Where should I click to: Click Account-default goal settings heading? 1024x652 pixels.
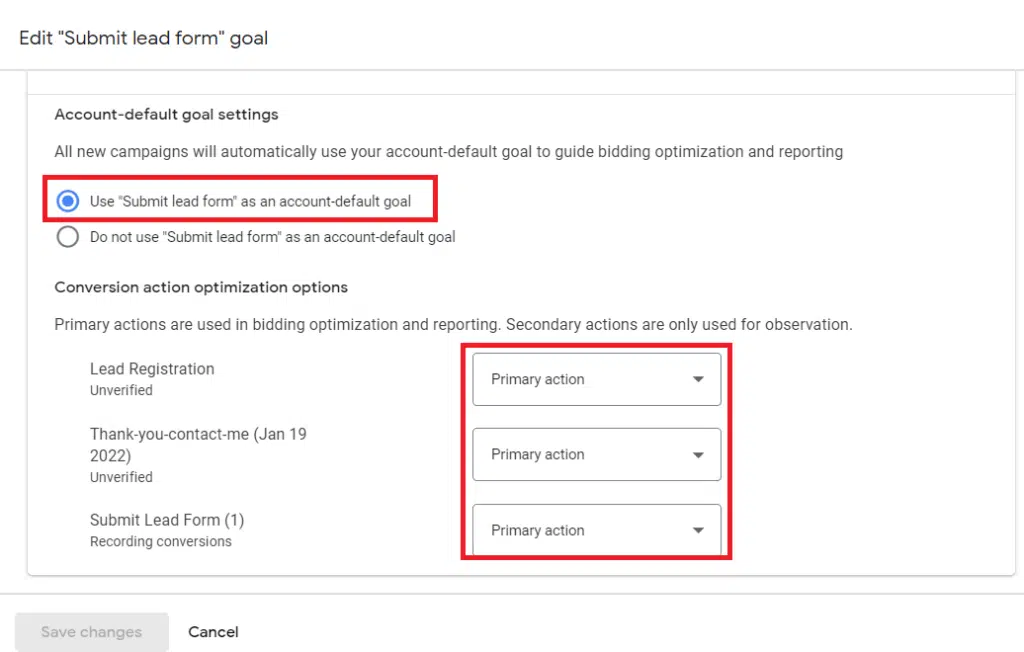pyautogui.click(x=166, y=114)
